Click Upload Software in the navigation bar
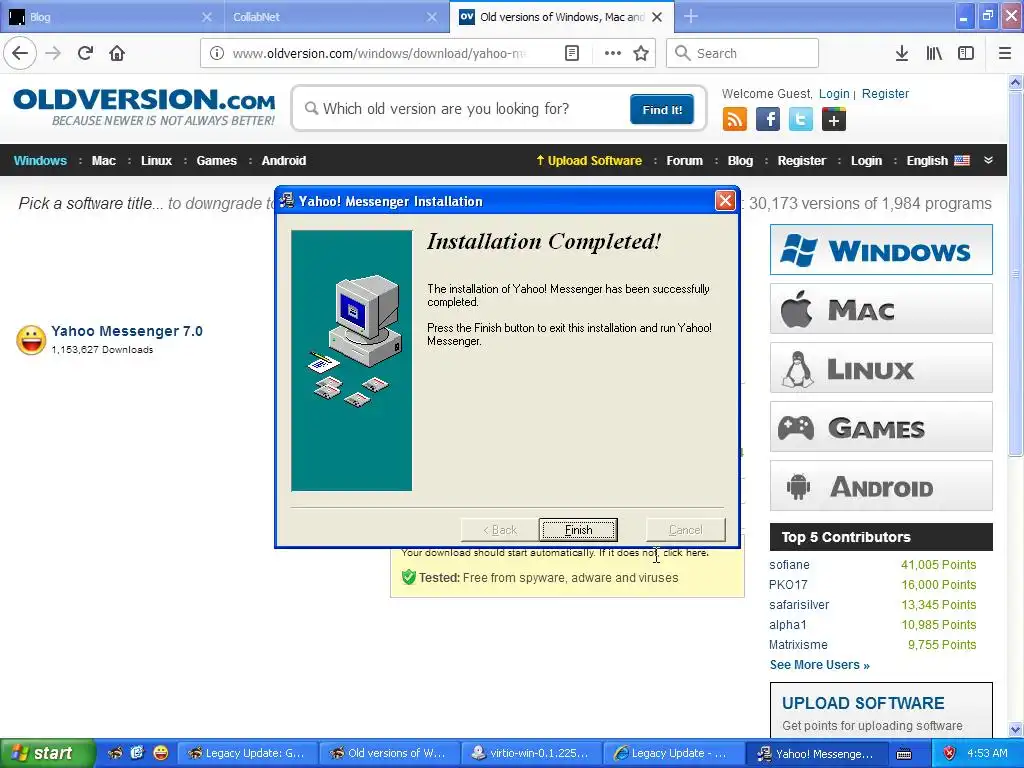 (x=589, y=161)
